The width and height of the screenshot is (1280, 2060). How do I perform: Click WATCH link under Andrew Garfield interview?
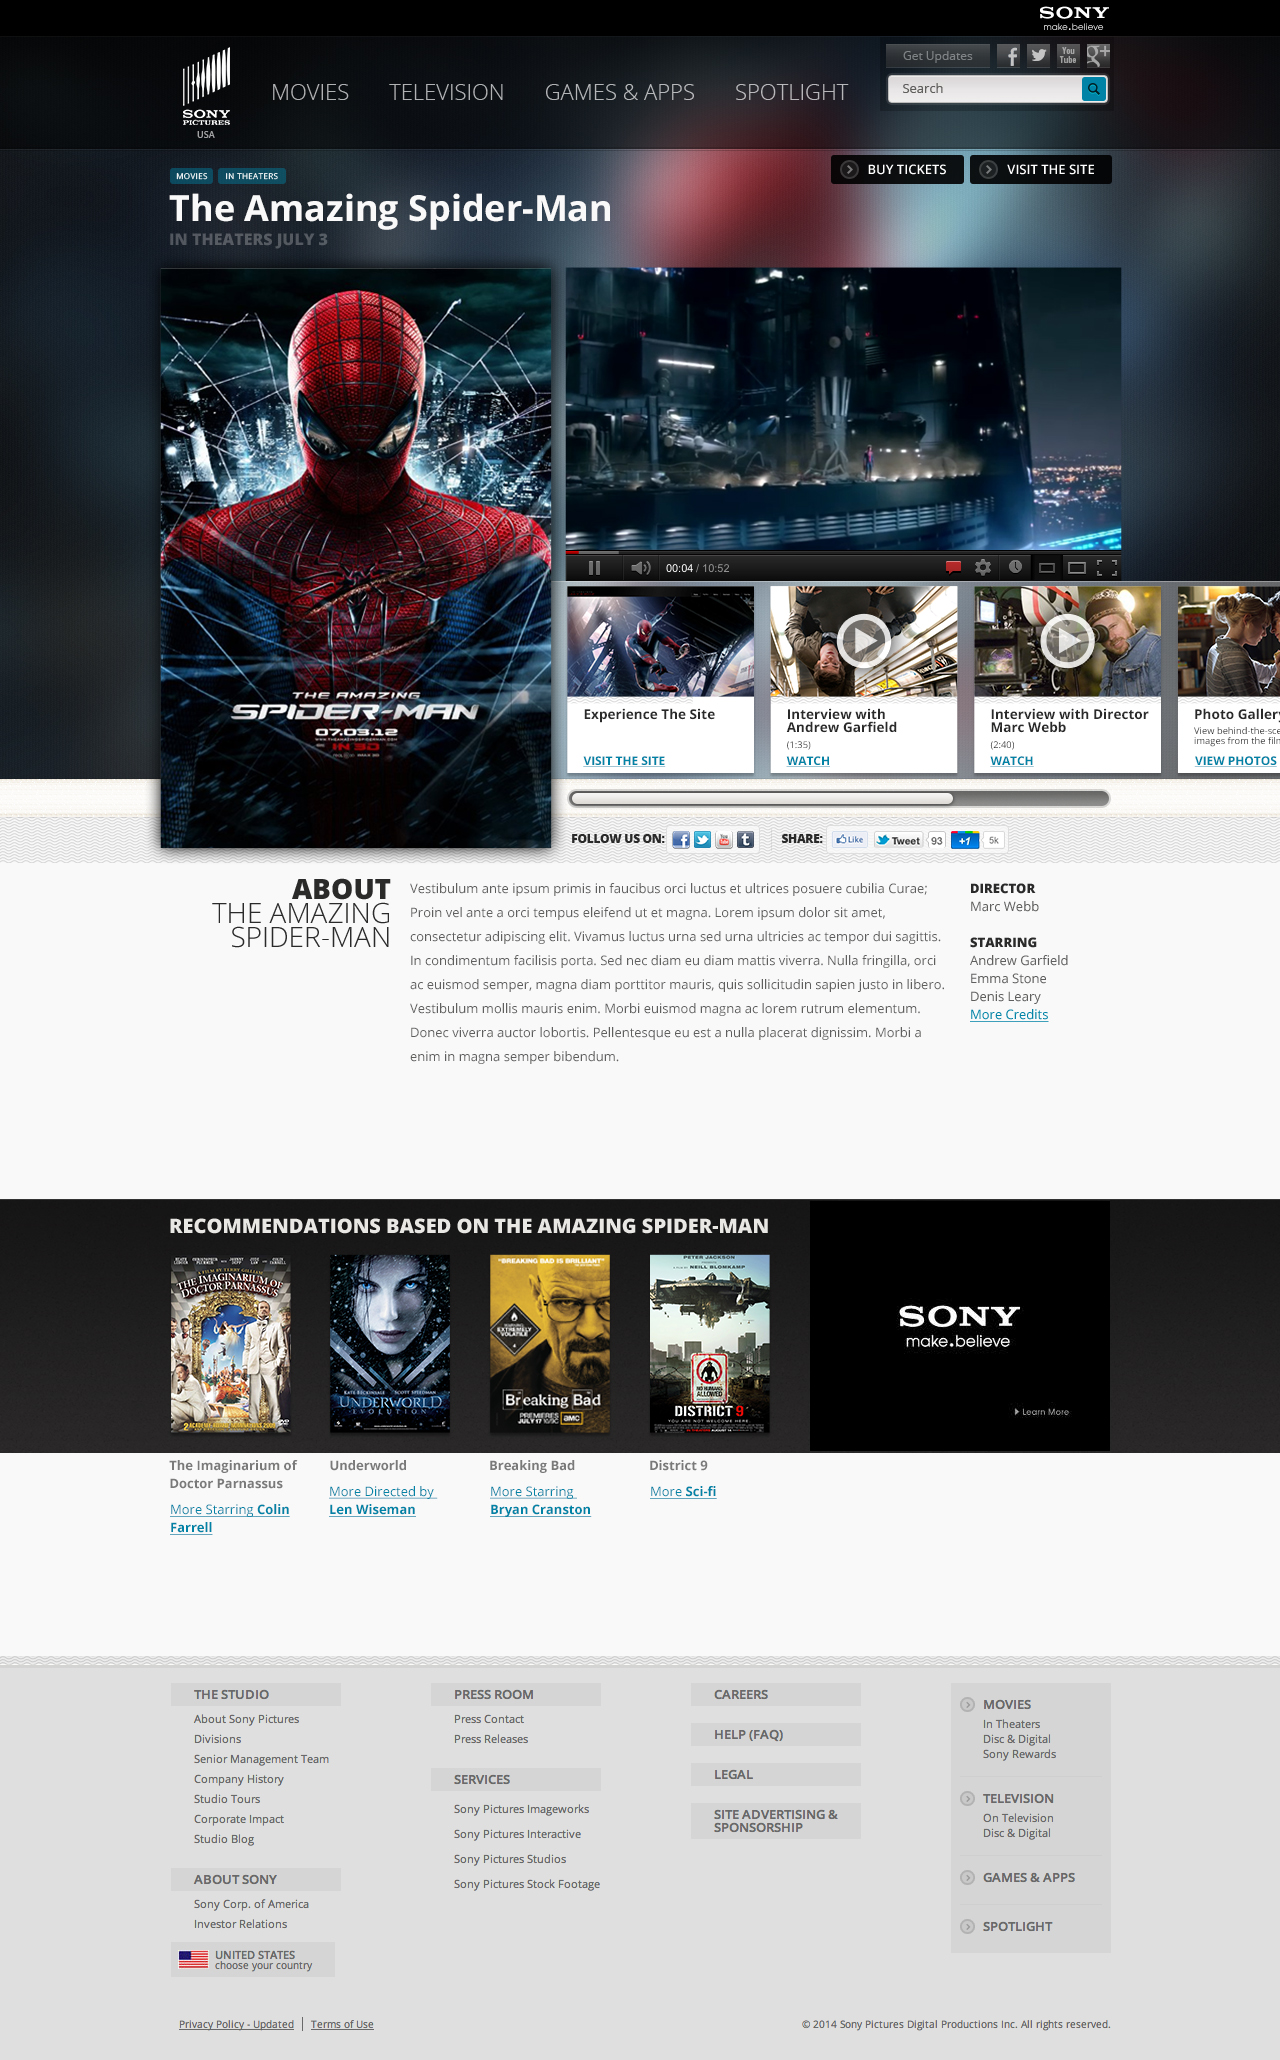808,761
